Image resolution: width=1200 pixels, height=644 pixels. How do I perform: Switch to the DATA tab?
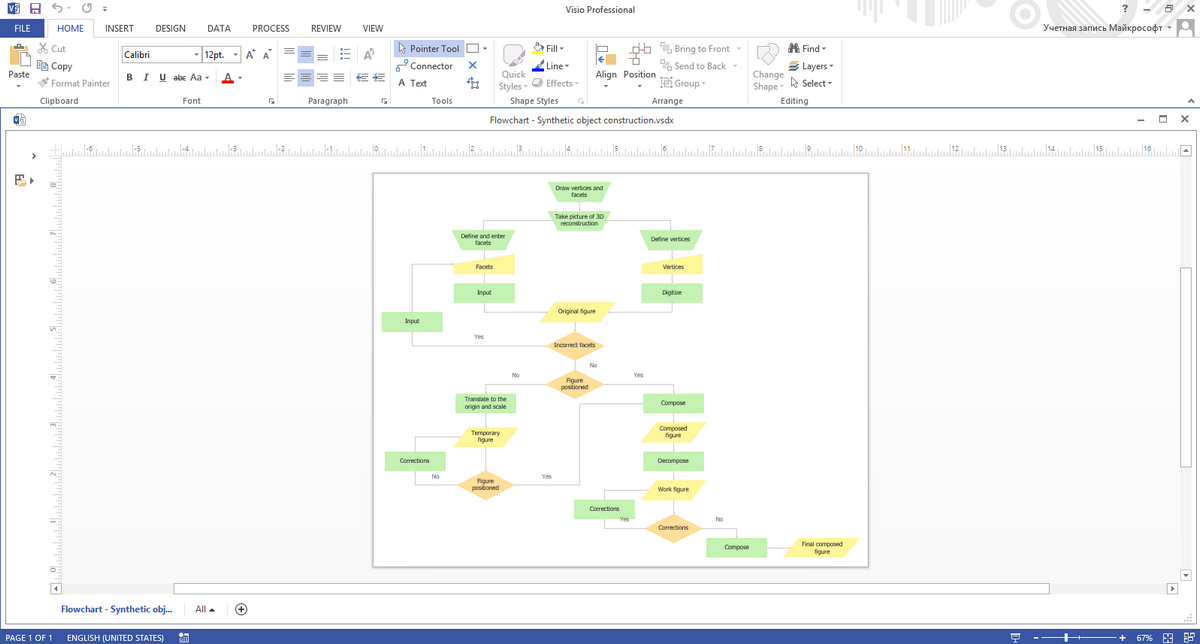[x=219, y=29]
